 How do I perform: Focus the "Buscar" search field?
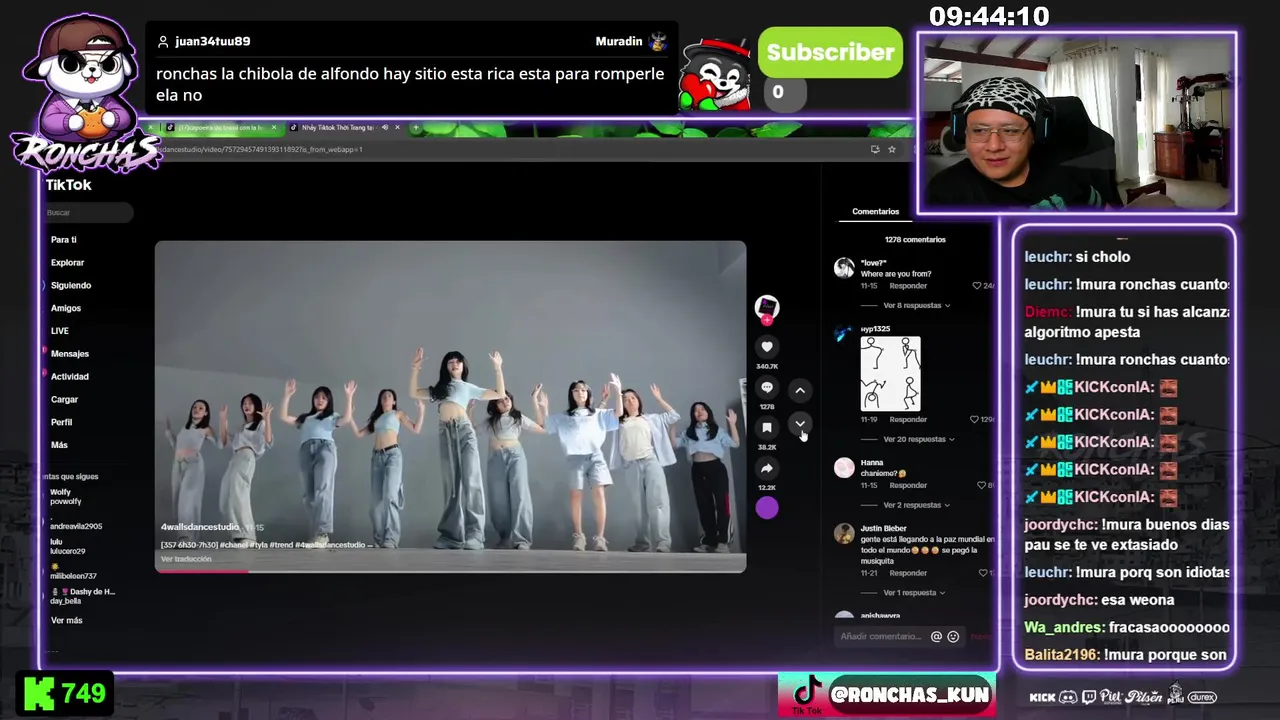pos(88,212)
